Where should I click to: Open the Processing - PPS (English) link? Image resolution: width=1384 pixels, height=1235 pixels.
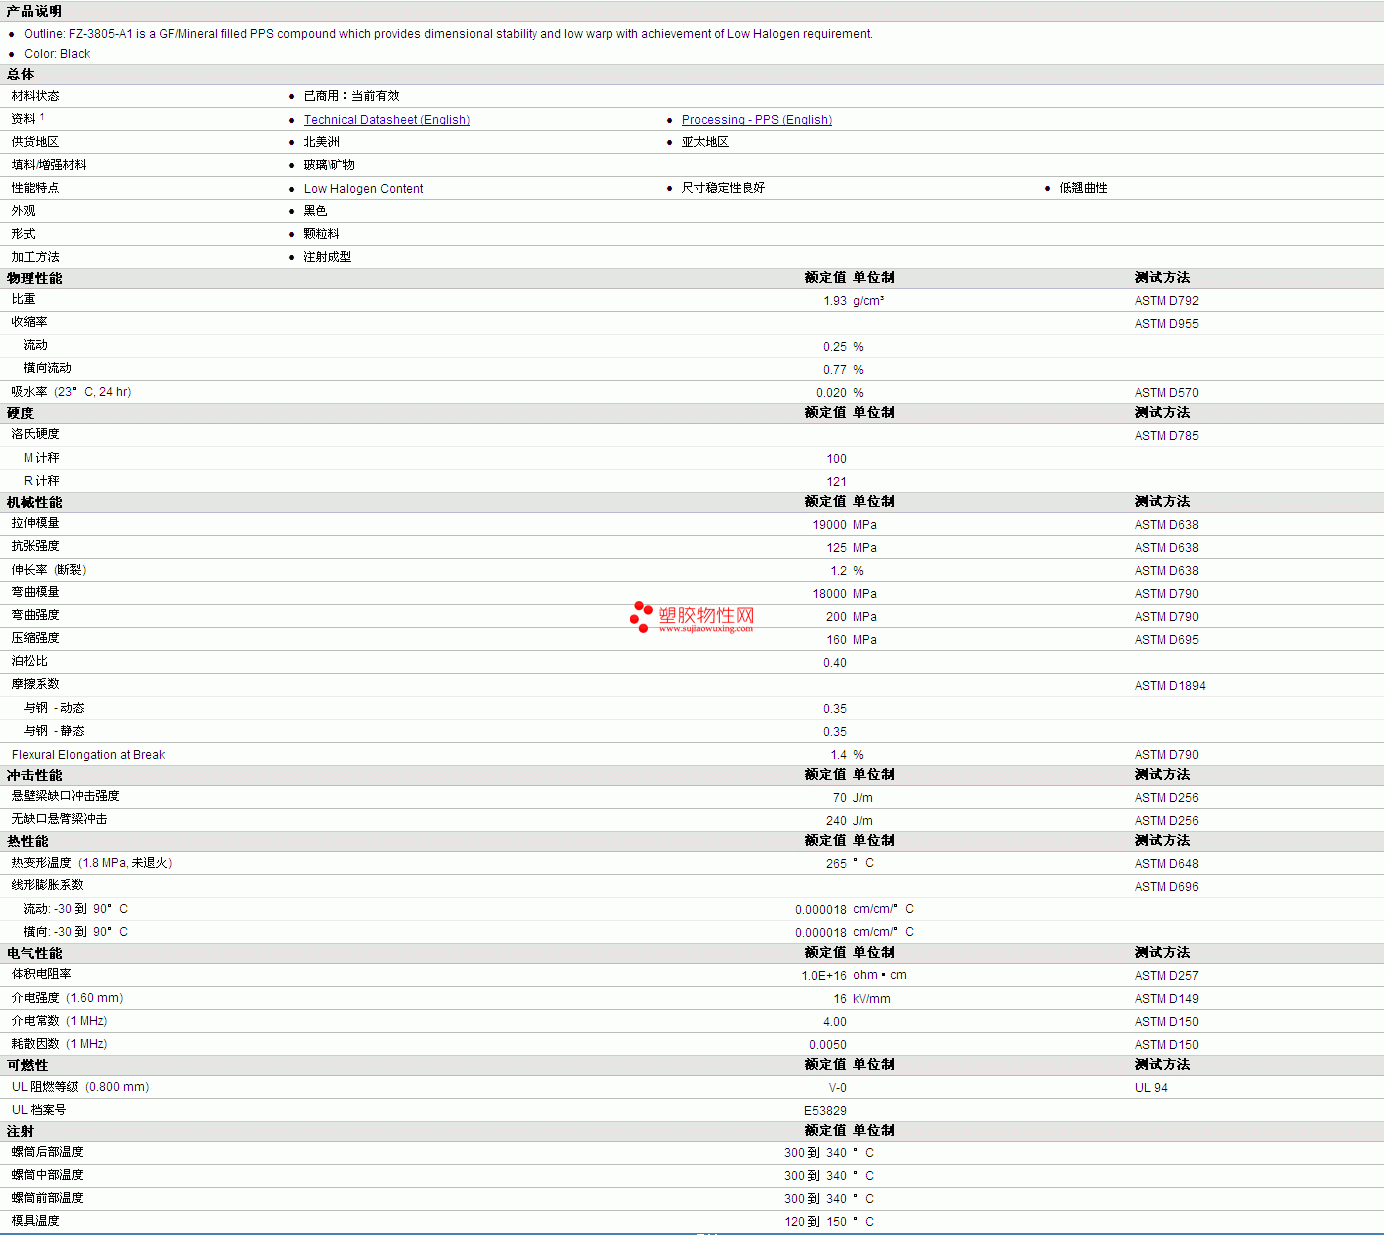coord(756,120)
